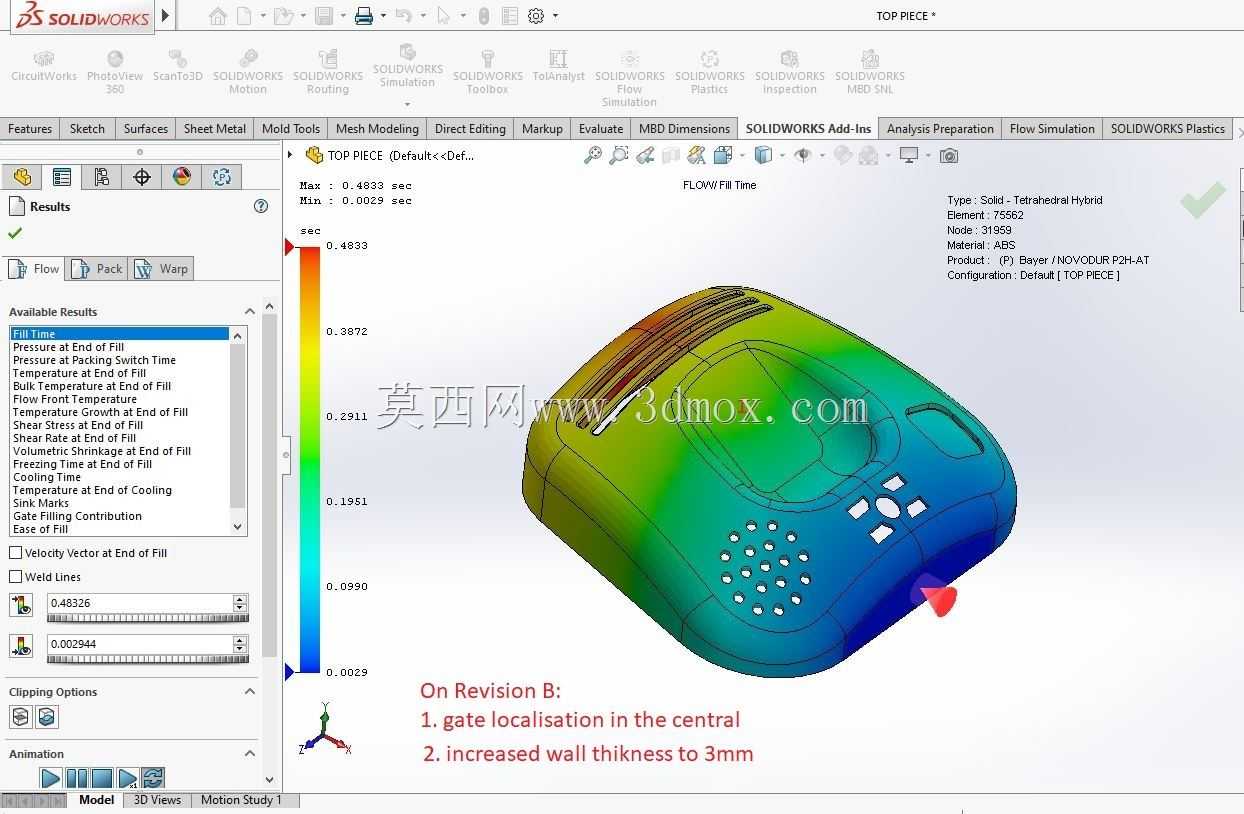Click the Hide/Show Items eye icon
This screenshot has height=814, width=1244.
pos(802,155)
